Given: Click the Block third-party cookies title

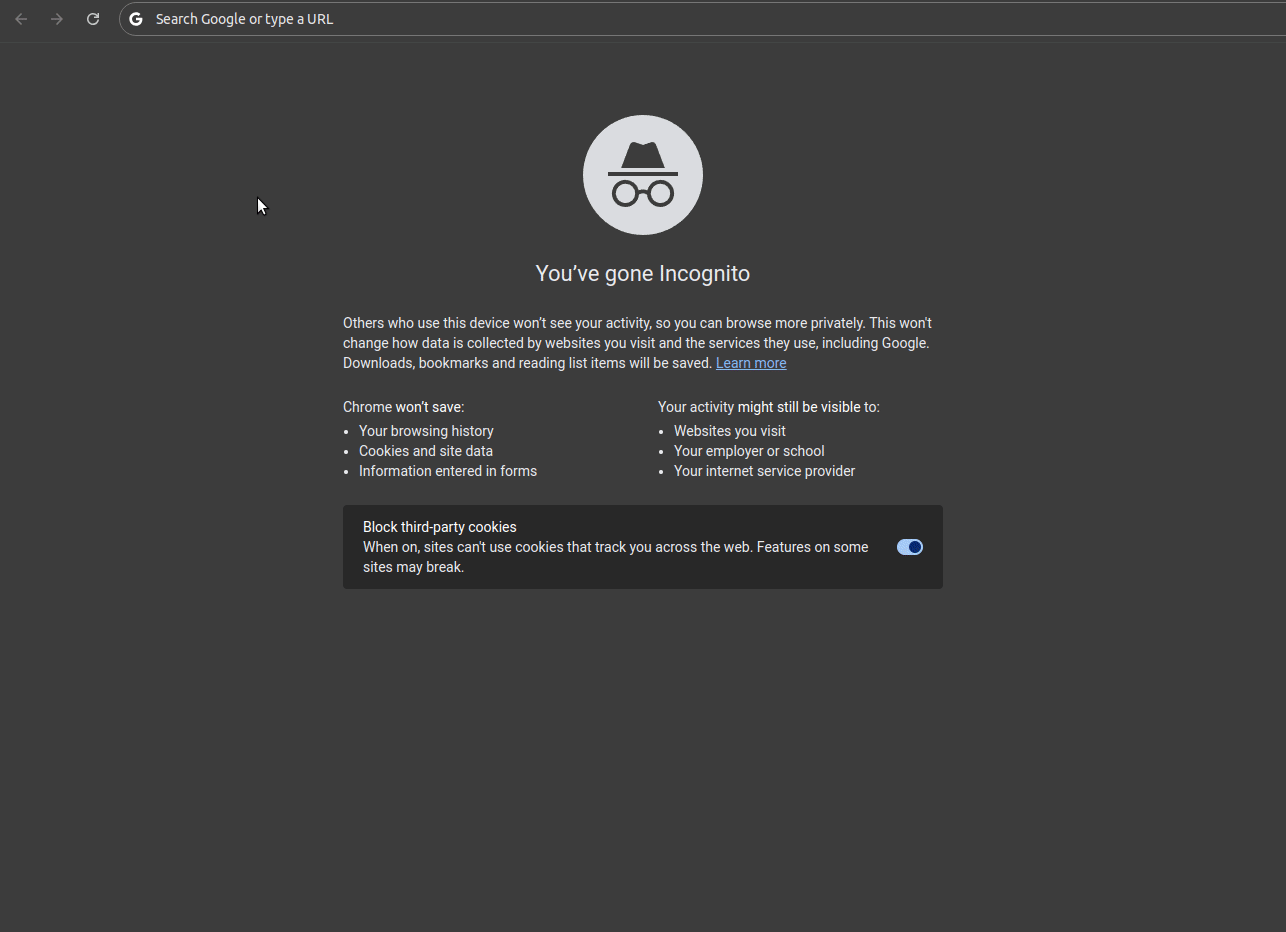Looking at the screenshot, I should [440, 527].
